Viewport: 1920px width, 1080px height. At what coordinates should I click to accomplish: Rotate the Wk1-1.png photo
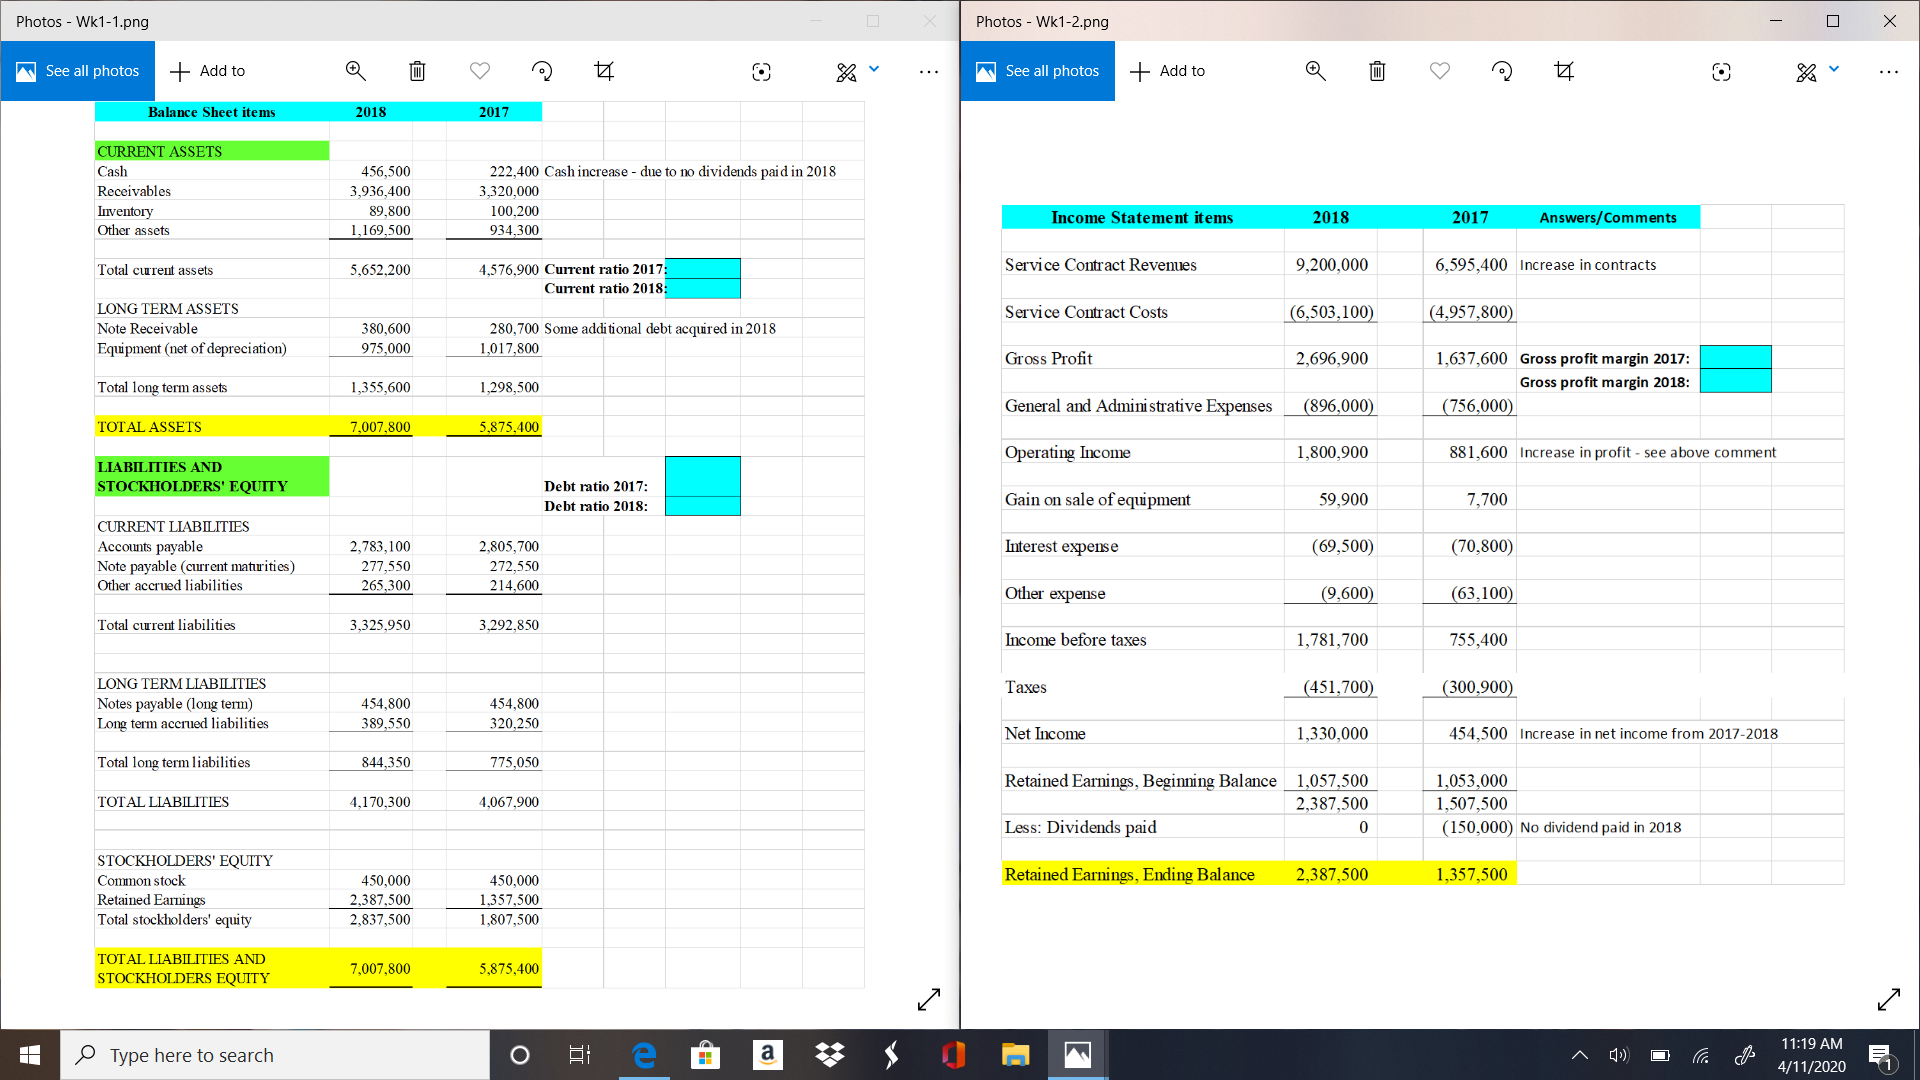[x=542, y=71]
